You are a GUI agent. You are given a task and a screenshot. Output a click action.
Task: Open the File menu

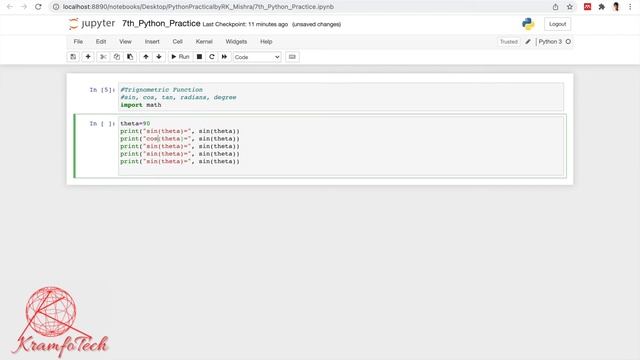click(78, 42)
